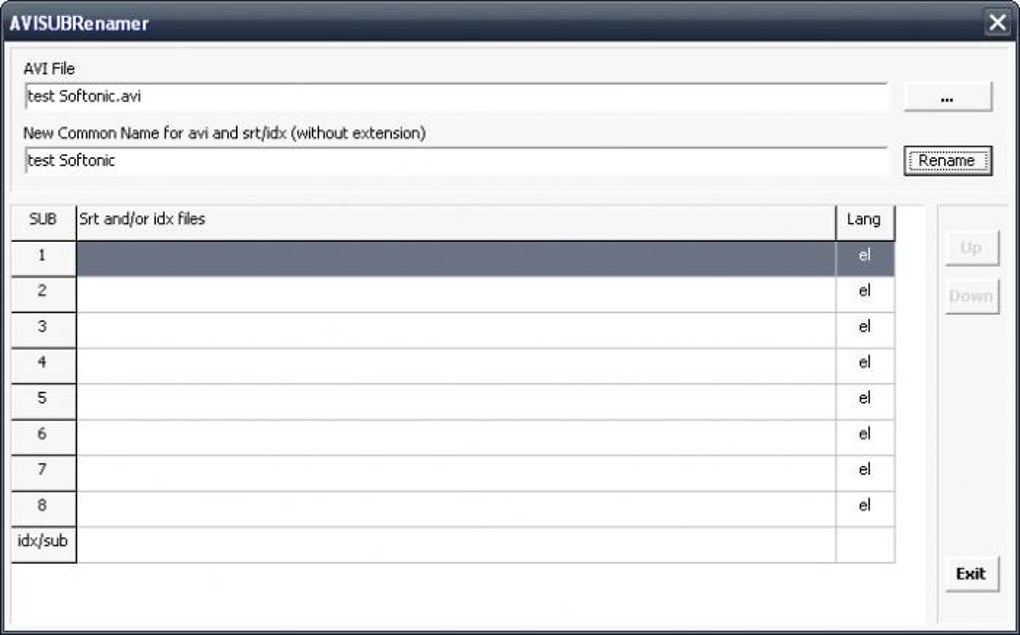Click the browse "..." button for AVI file

click(x=947, y=97)
